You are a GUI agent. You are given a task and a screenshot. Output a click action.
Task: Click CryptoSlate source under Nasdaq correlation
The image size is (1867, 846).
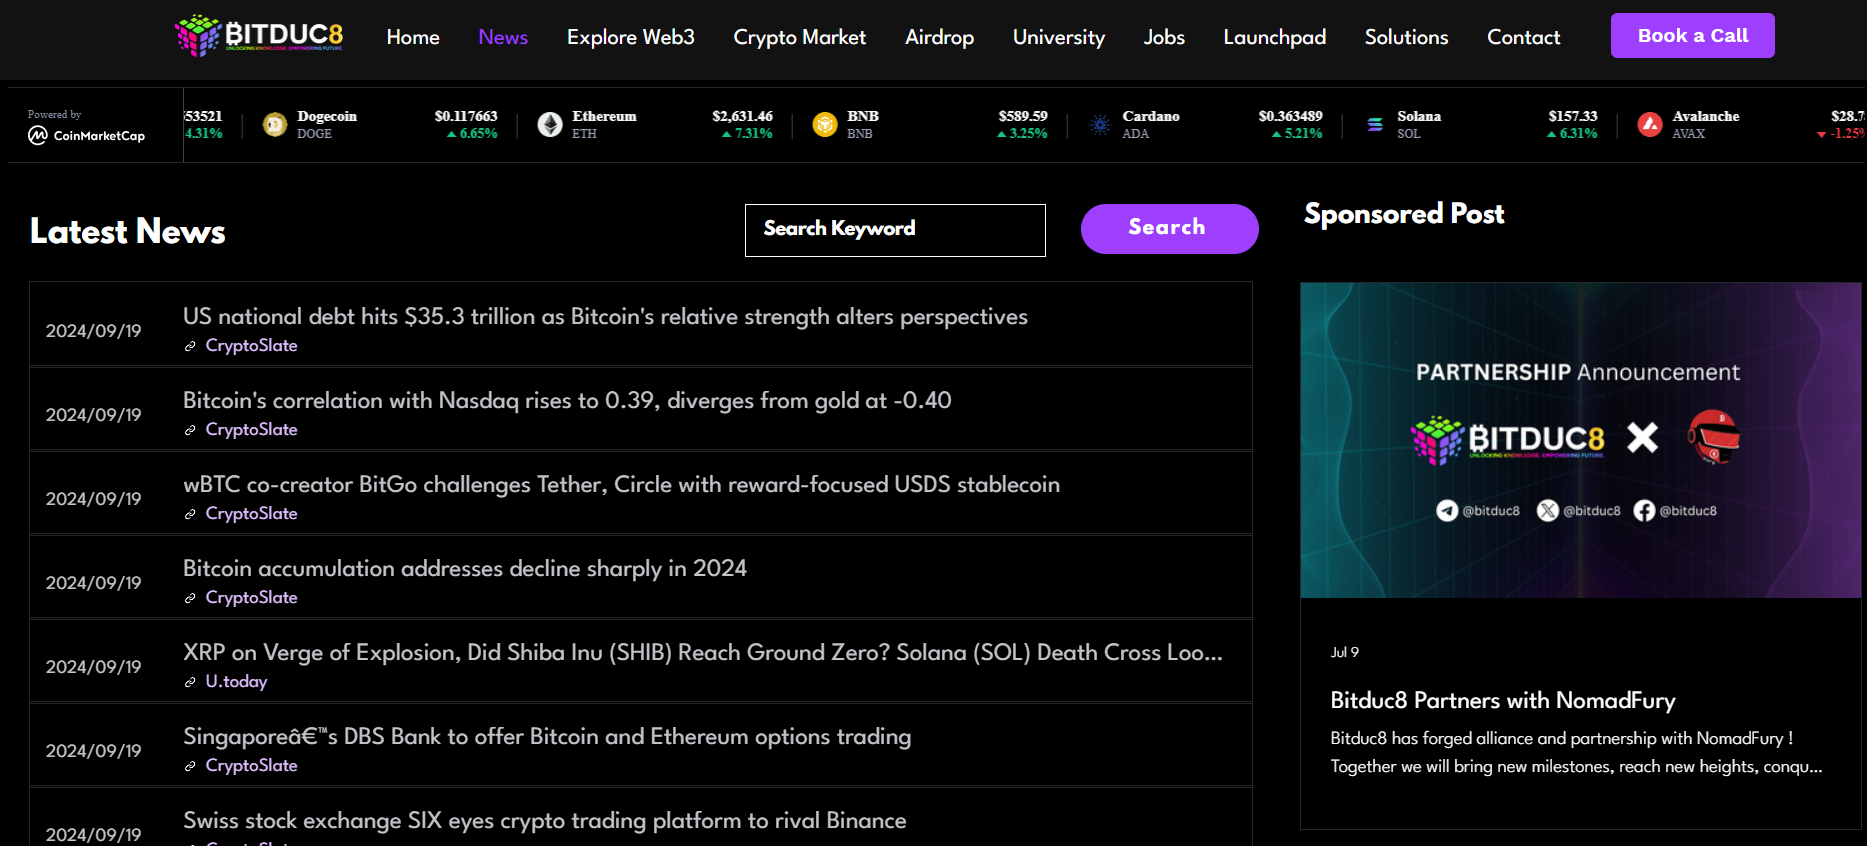point(251,430)
